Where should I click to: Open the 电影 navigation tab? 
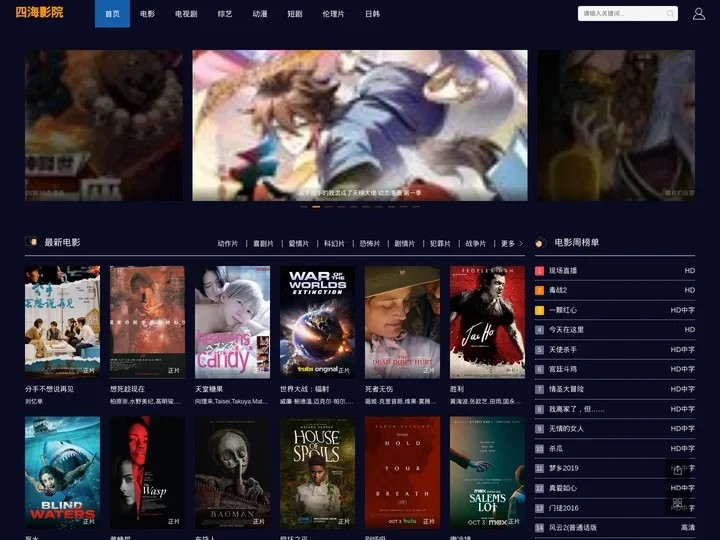click(x=147, y=14)
